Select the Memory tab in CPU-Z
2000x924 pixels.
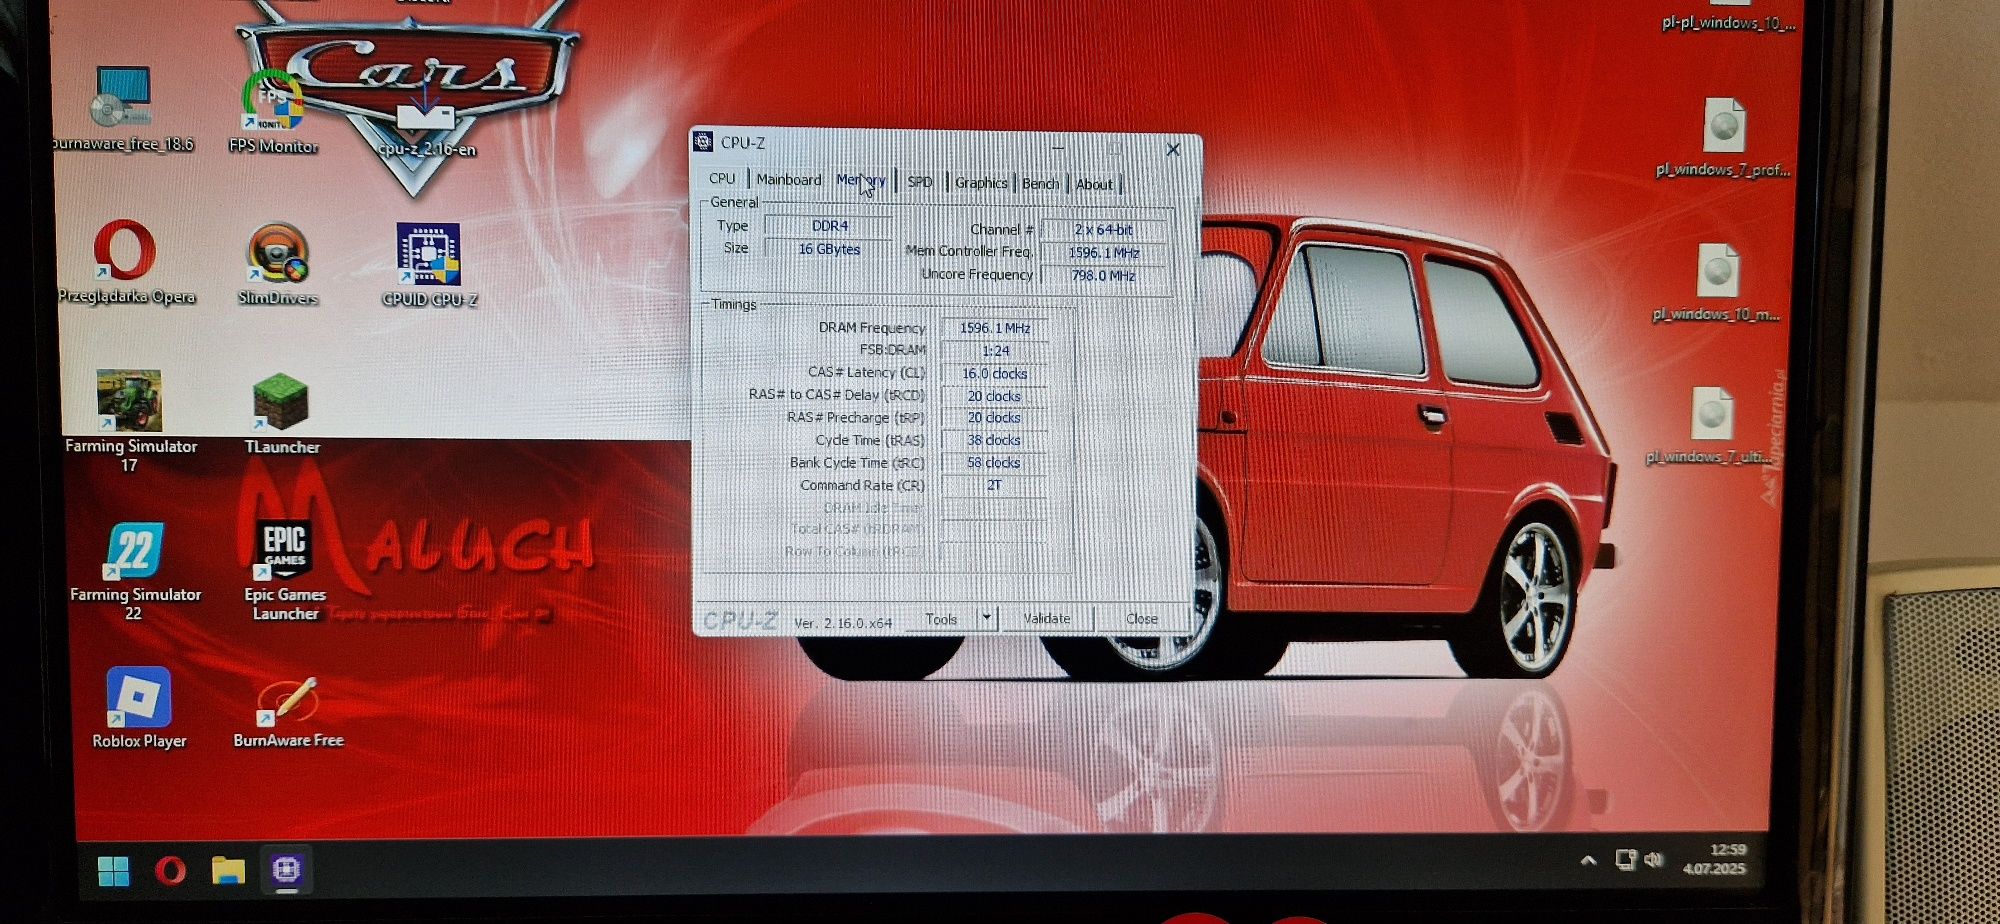coord(860,181)
